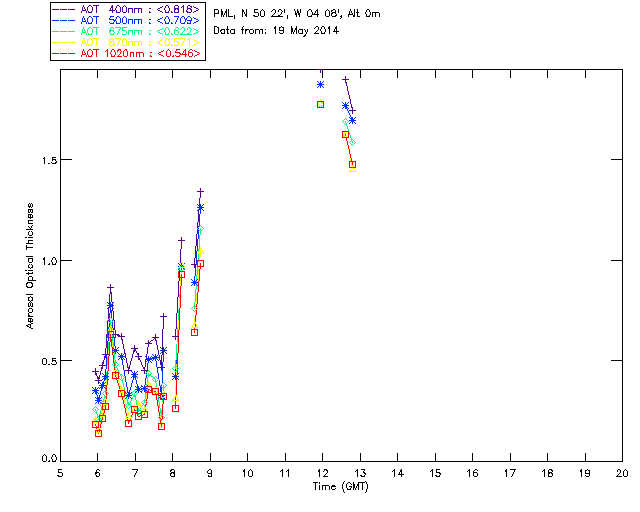Screen dimensions: 640x512
Task: Click the x-axis tick label 15
Action: coord(435,474)
